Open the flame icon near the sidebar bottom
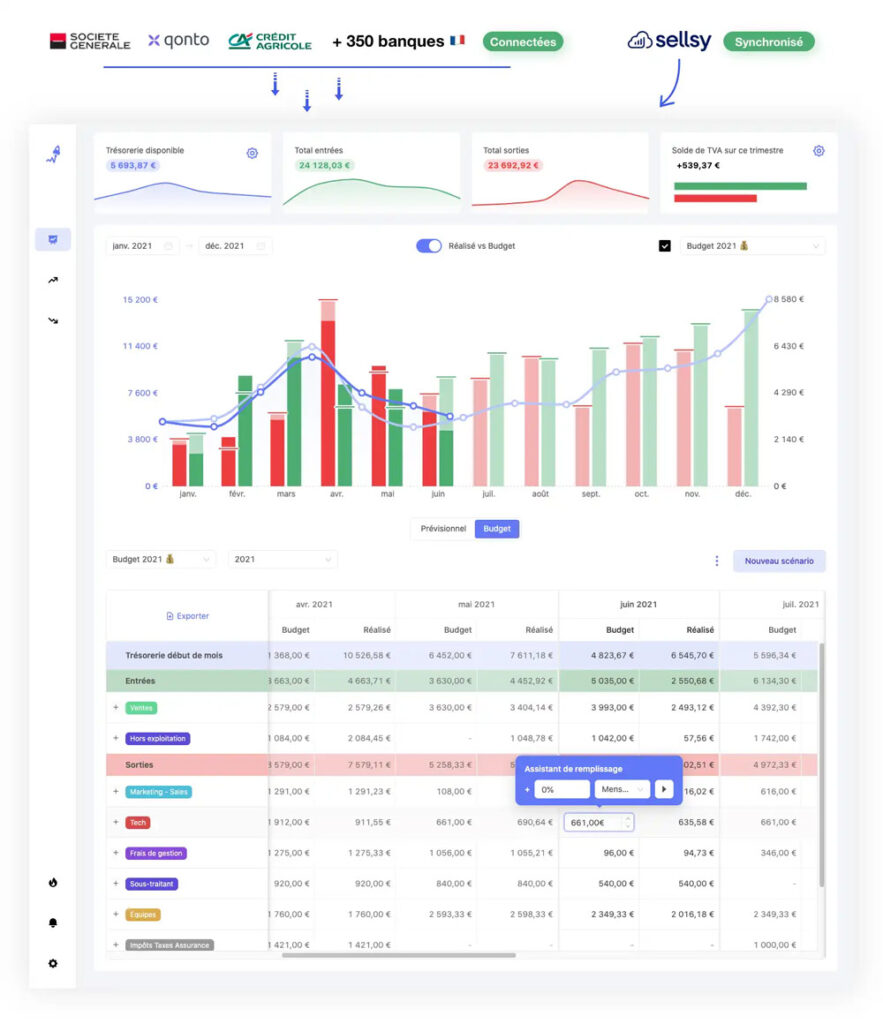883x1024 pixels. 53,884
